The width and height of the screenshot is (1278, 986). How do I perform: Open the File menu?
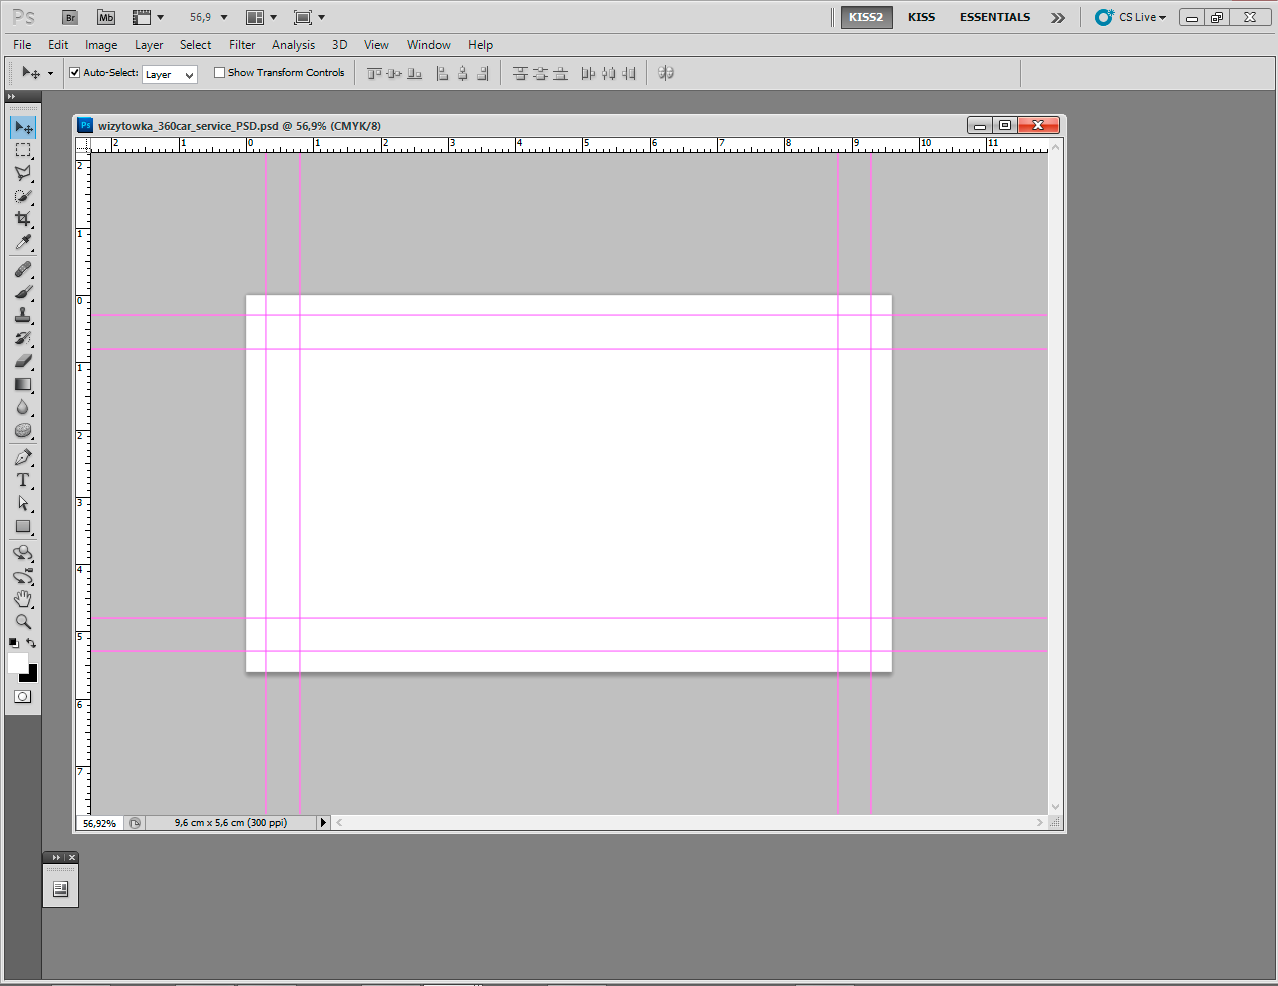[22, 45]
